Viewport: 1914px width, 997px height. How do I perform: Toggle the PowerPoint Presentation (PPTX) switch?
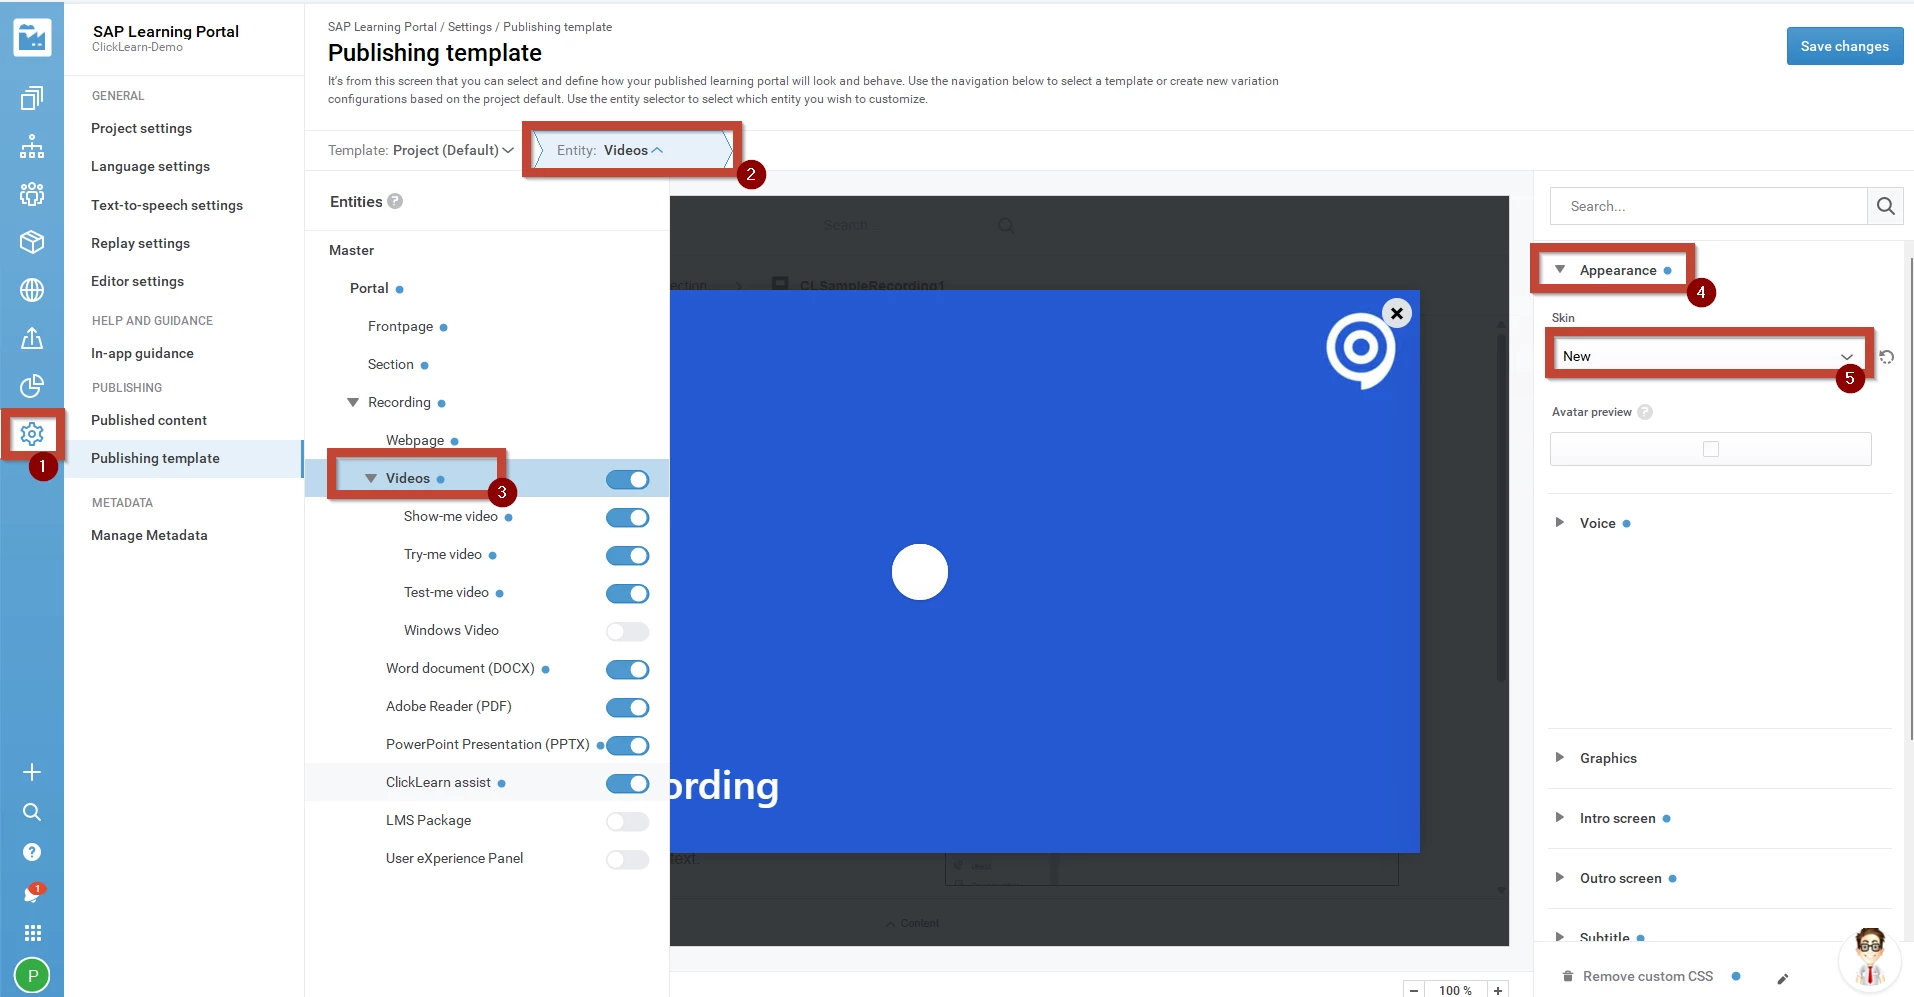[x=628, y=746]
